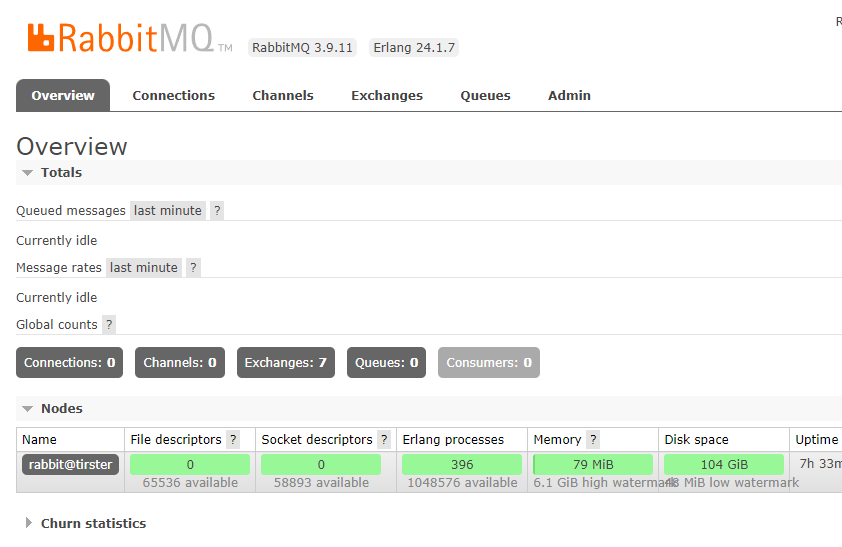The height and width of the screenshot is (547, 842).
Task: Click the Name column header
Action: (x=39, y=440)
